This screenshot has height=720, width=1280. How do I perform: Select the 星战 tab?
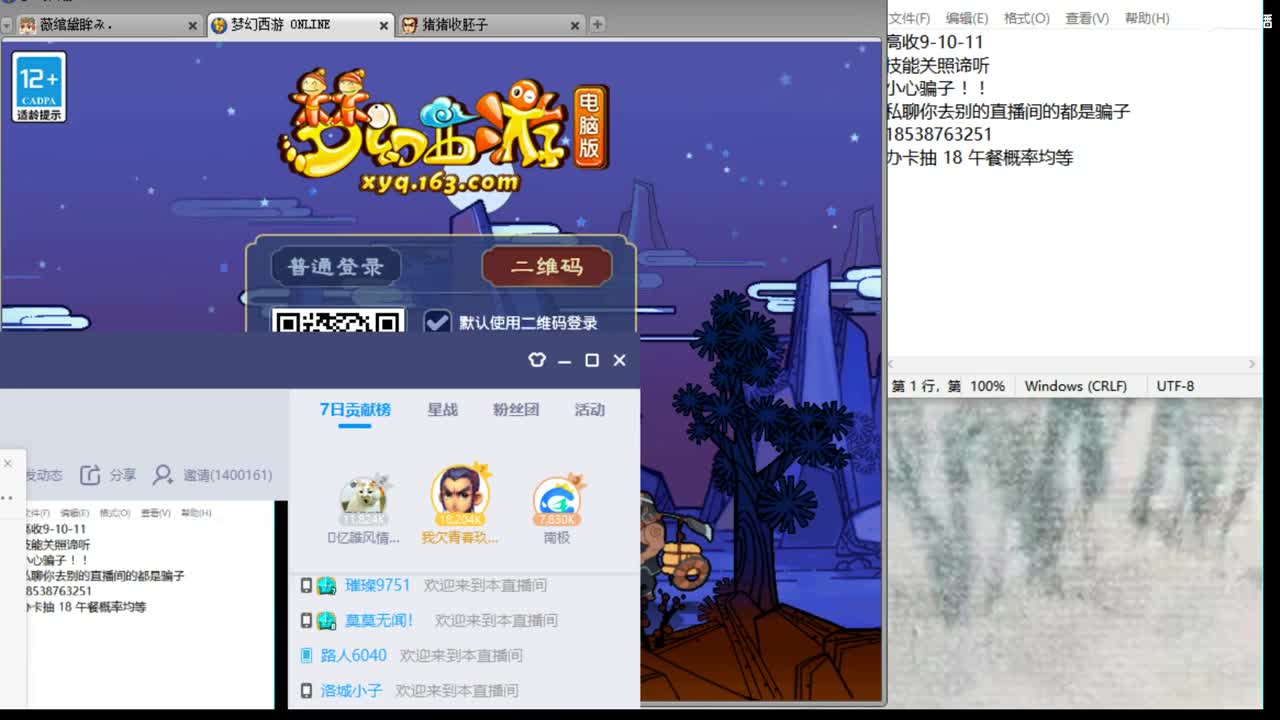tap(442, 410)
